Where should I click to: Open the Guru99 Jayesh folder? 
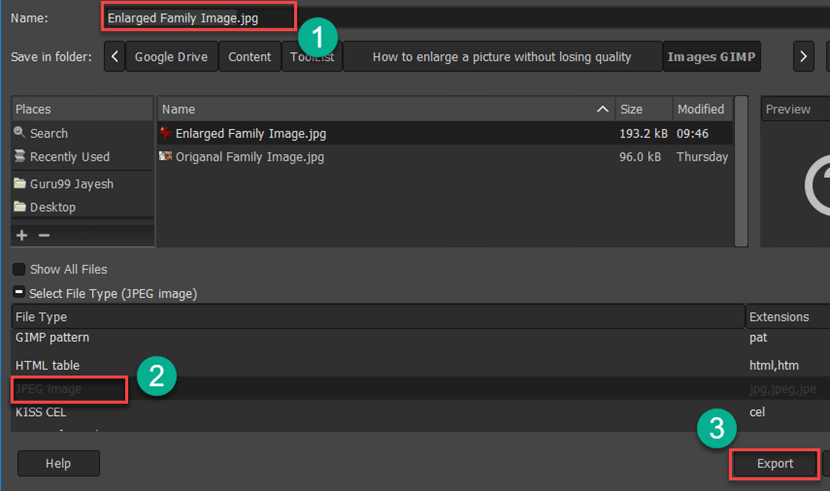coord(69,184)
